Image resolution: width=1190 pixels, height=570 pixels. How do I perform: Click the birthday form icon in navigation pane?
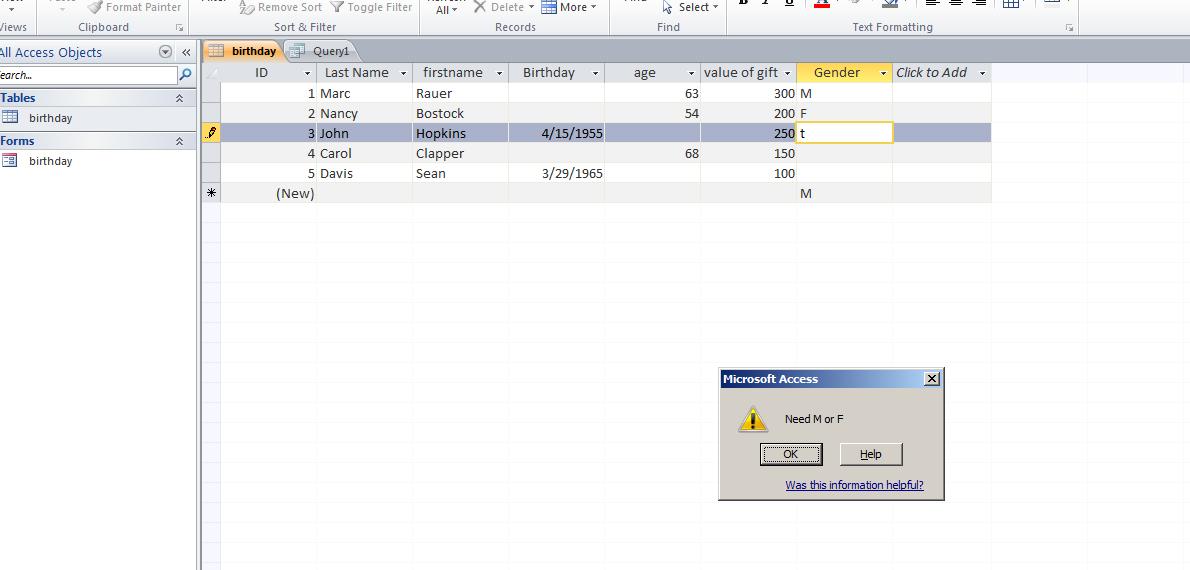10,160
